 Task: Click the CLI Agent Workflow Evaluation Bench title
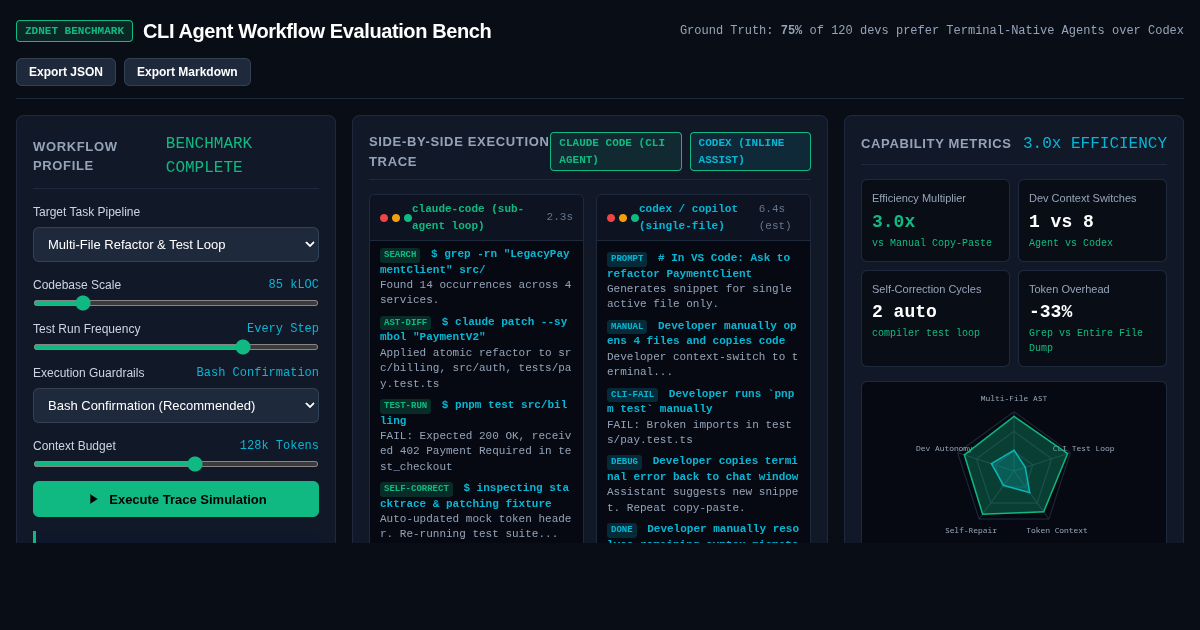click(x=317, y=31)
